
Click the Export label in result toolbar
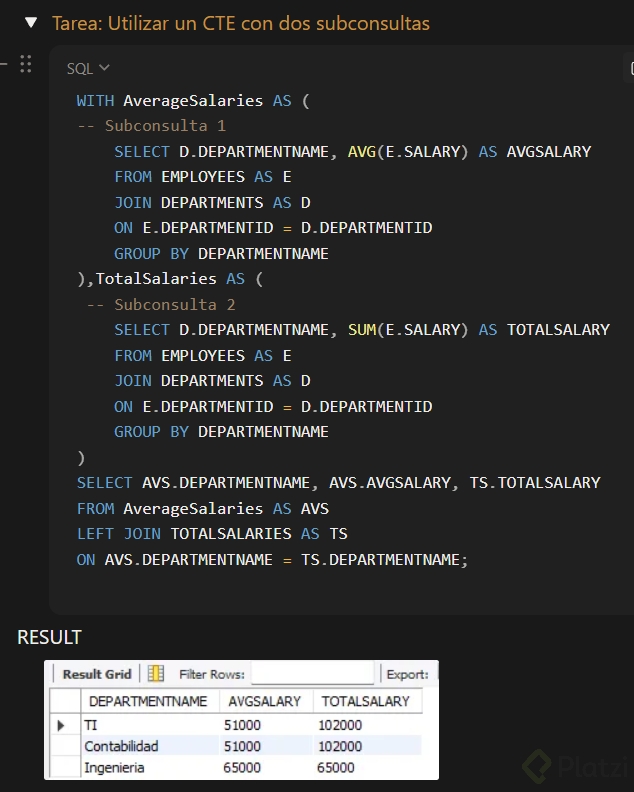pos(407,674)
